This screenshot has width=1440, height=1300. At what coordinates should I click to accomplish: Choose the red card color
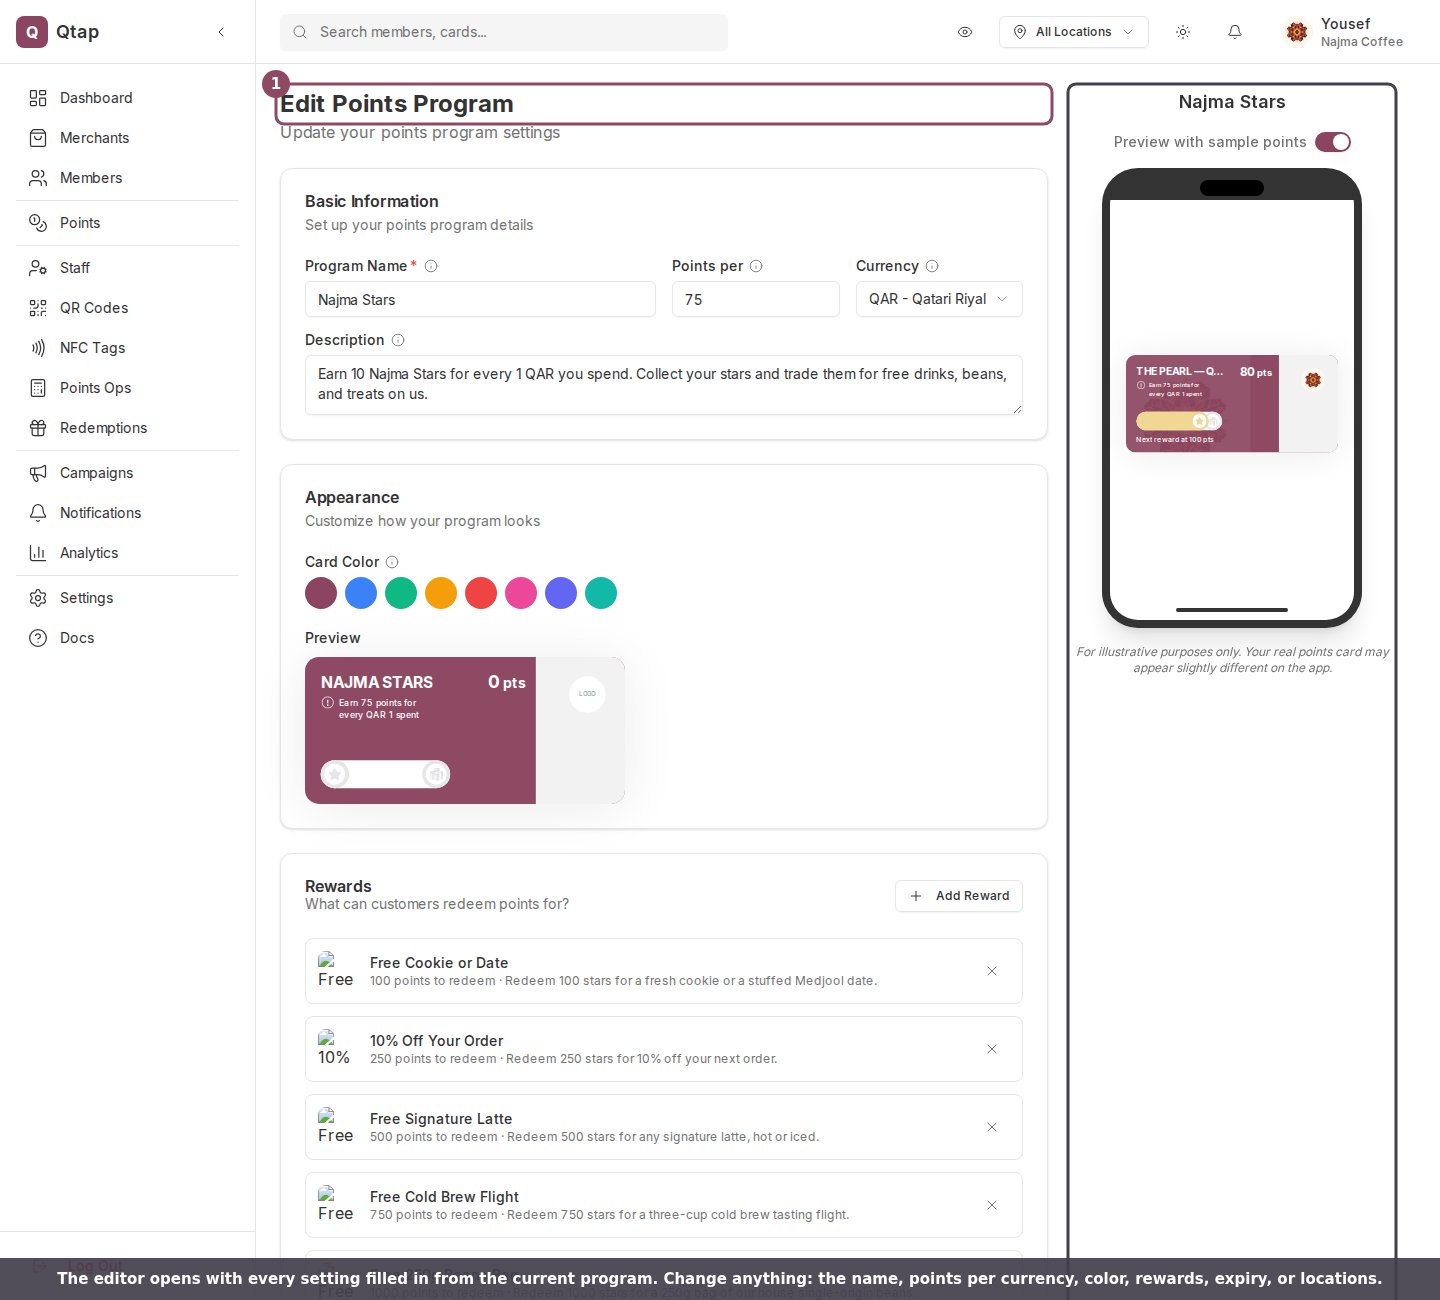tap(481, 593)
